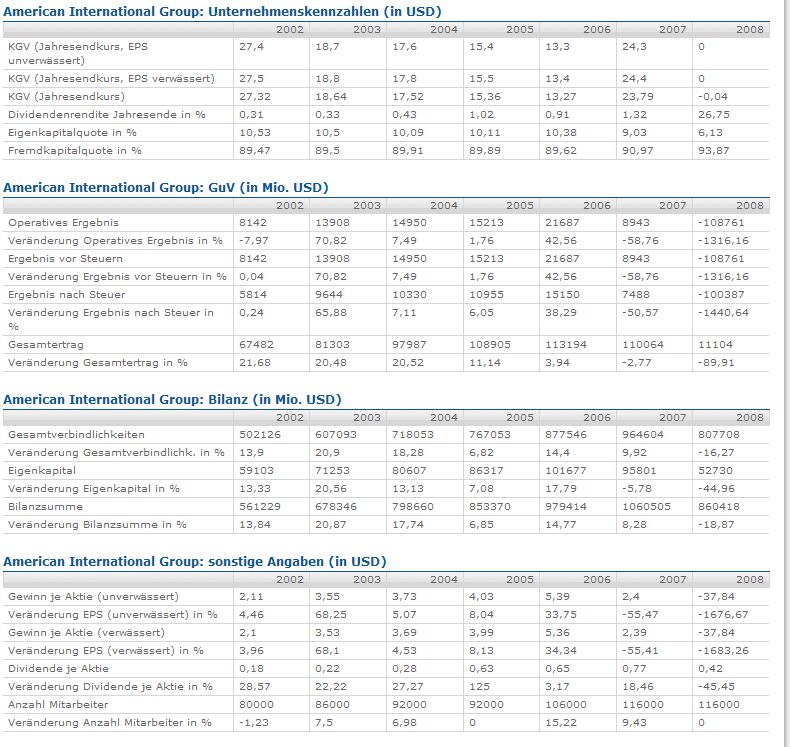
Task: Select Gesamtverbindlichkeiten value '964604'
Action: [x=643, y=435]
